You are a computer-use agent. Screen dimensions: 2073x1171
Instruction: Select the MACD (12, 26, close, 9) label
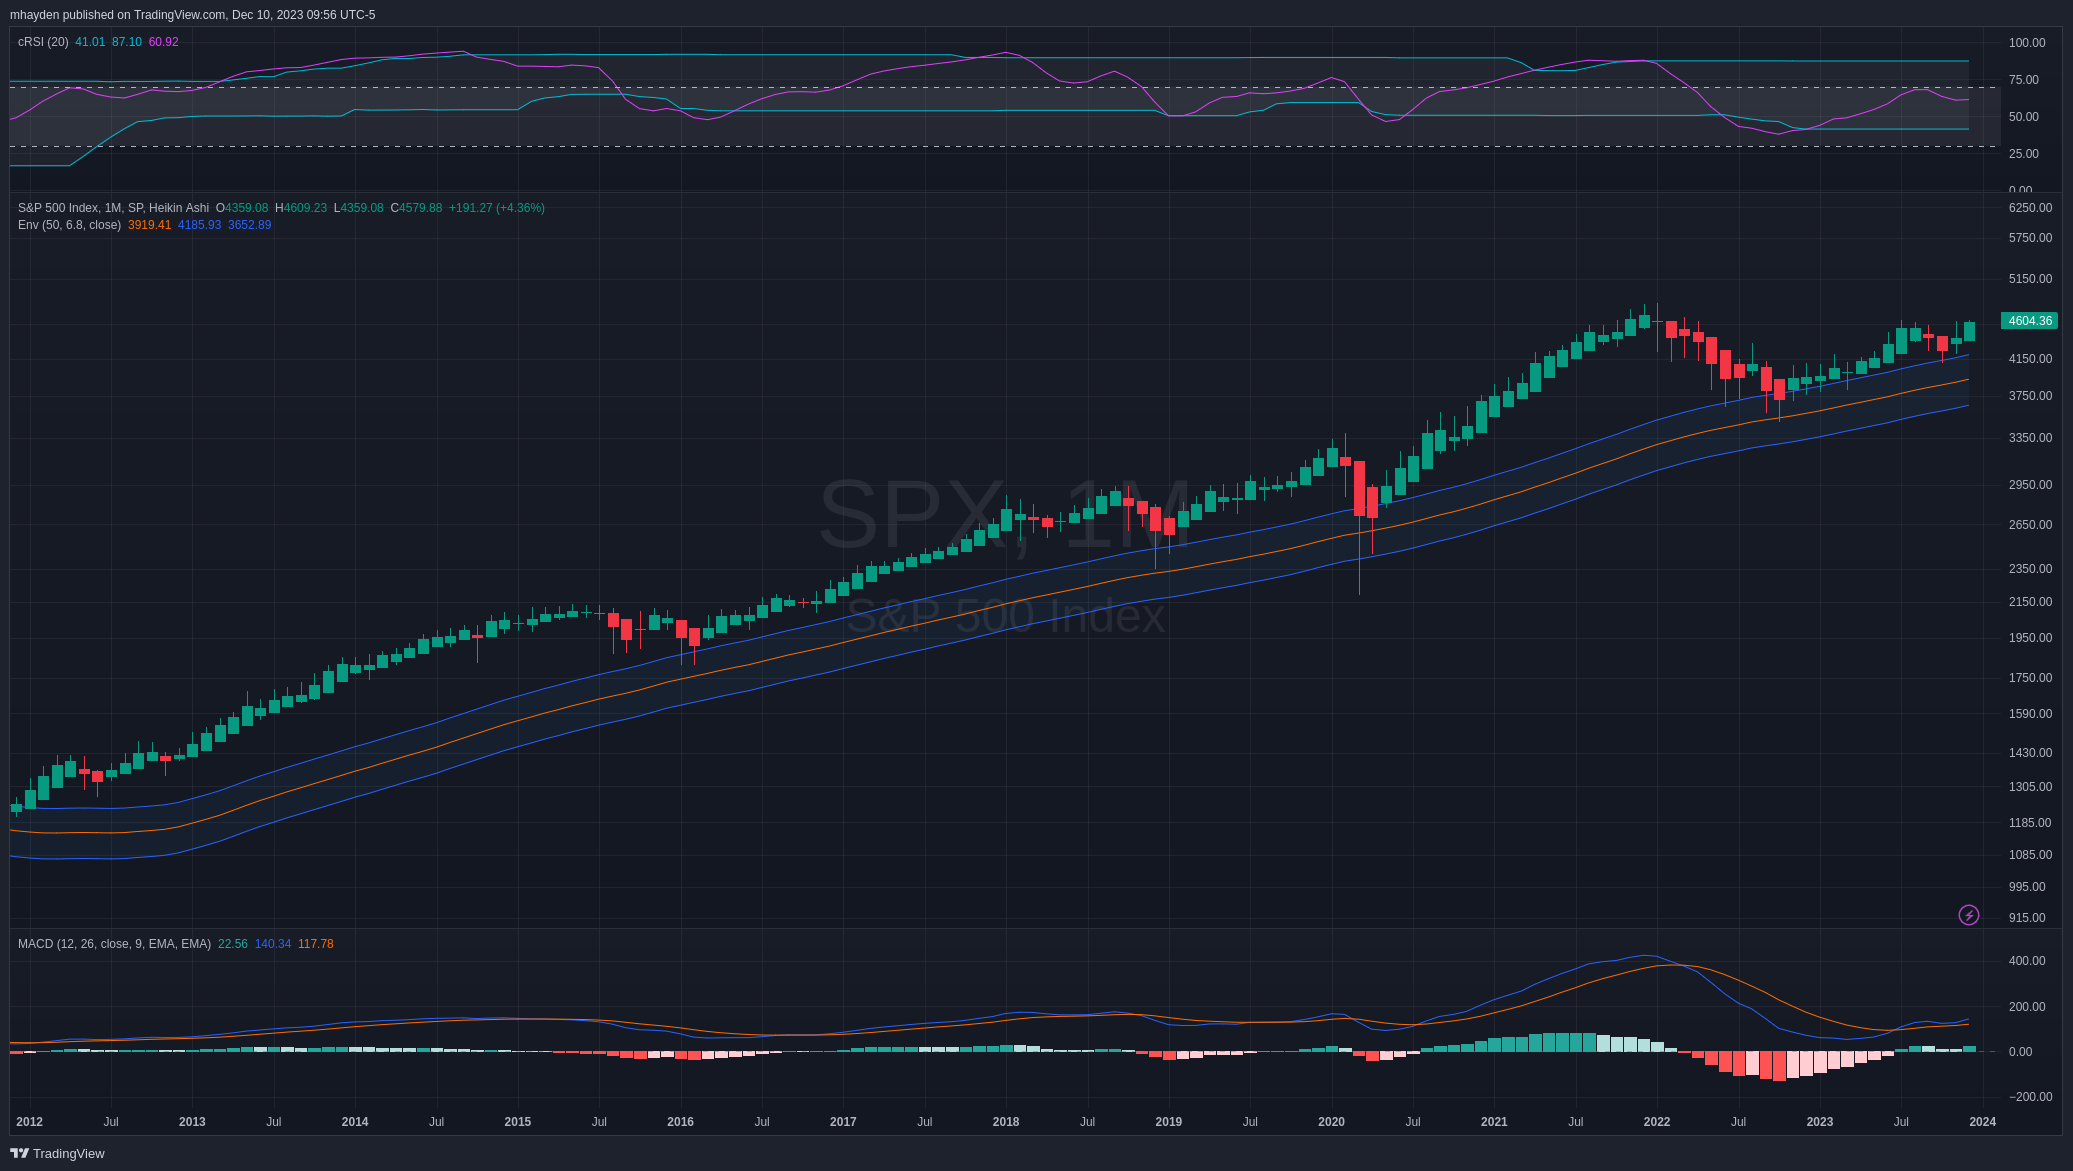coord(114,944)
